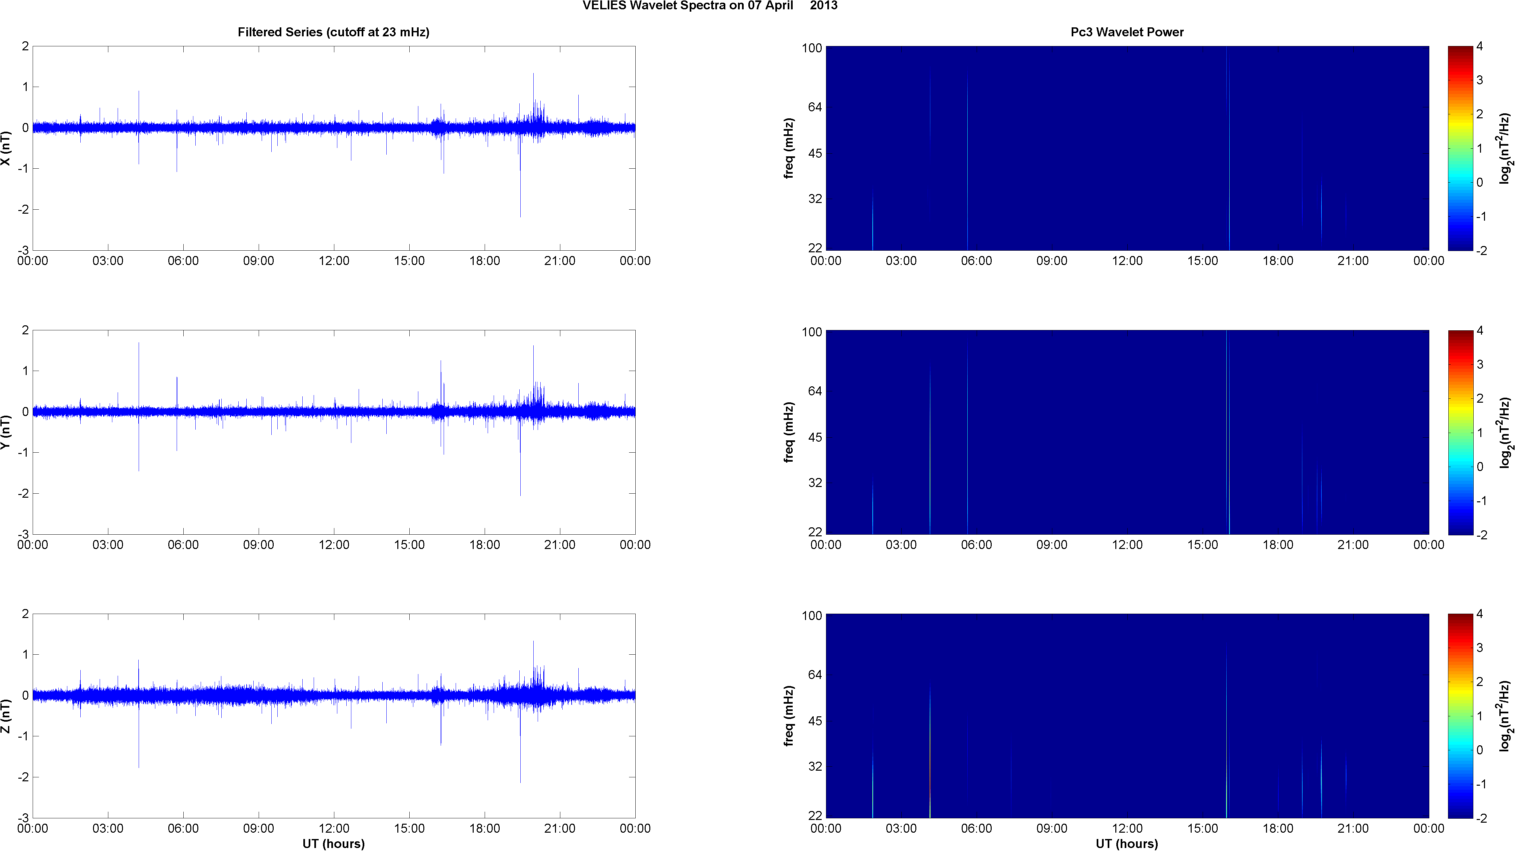Click the "VELIES Wavelet Spectra on 07 April 2013" title

point(710,6)
